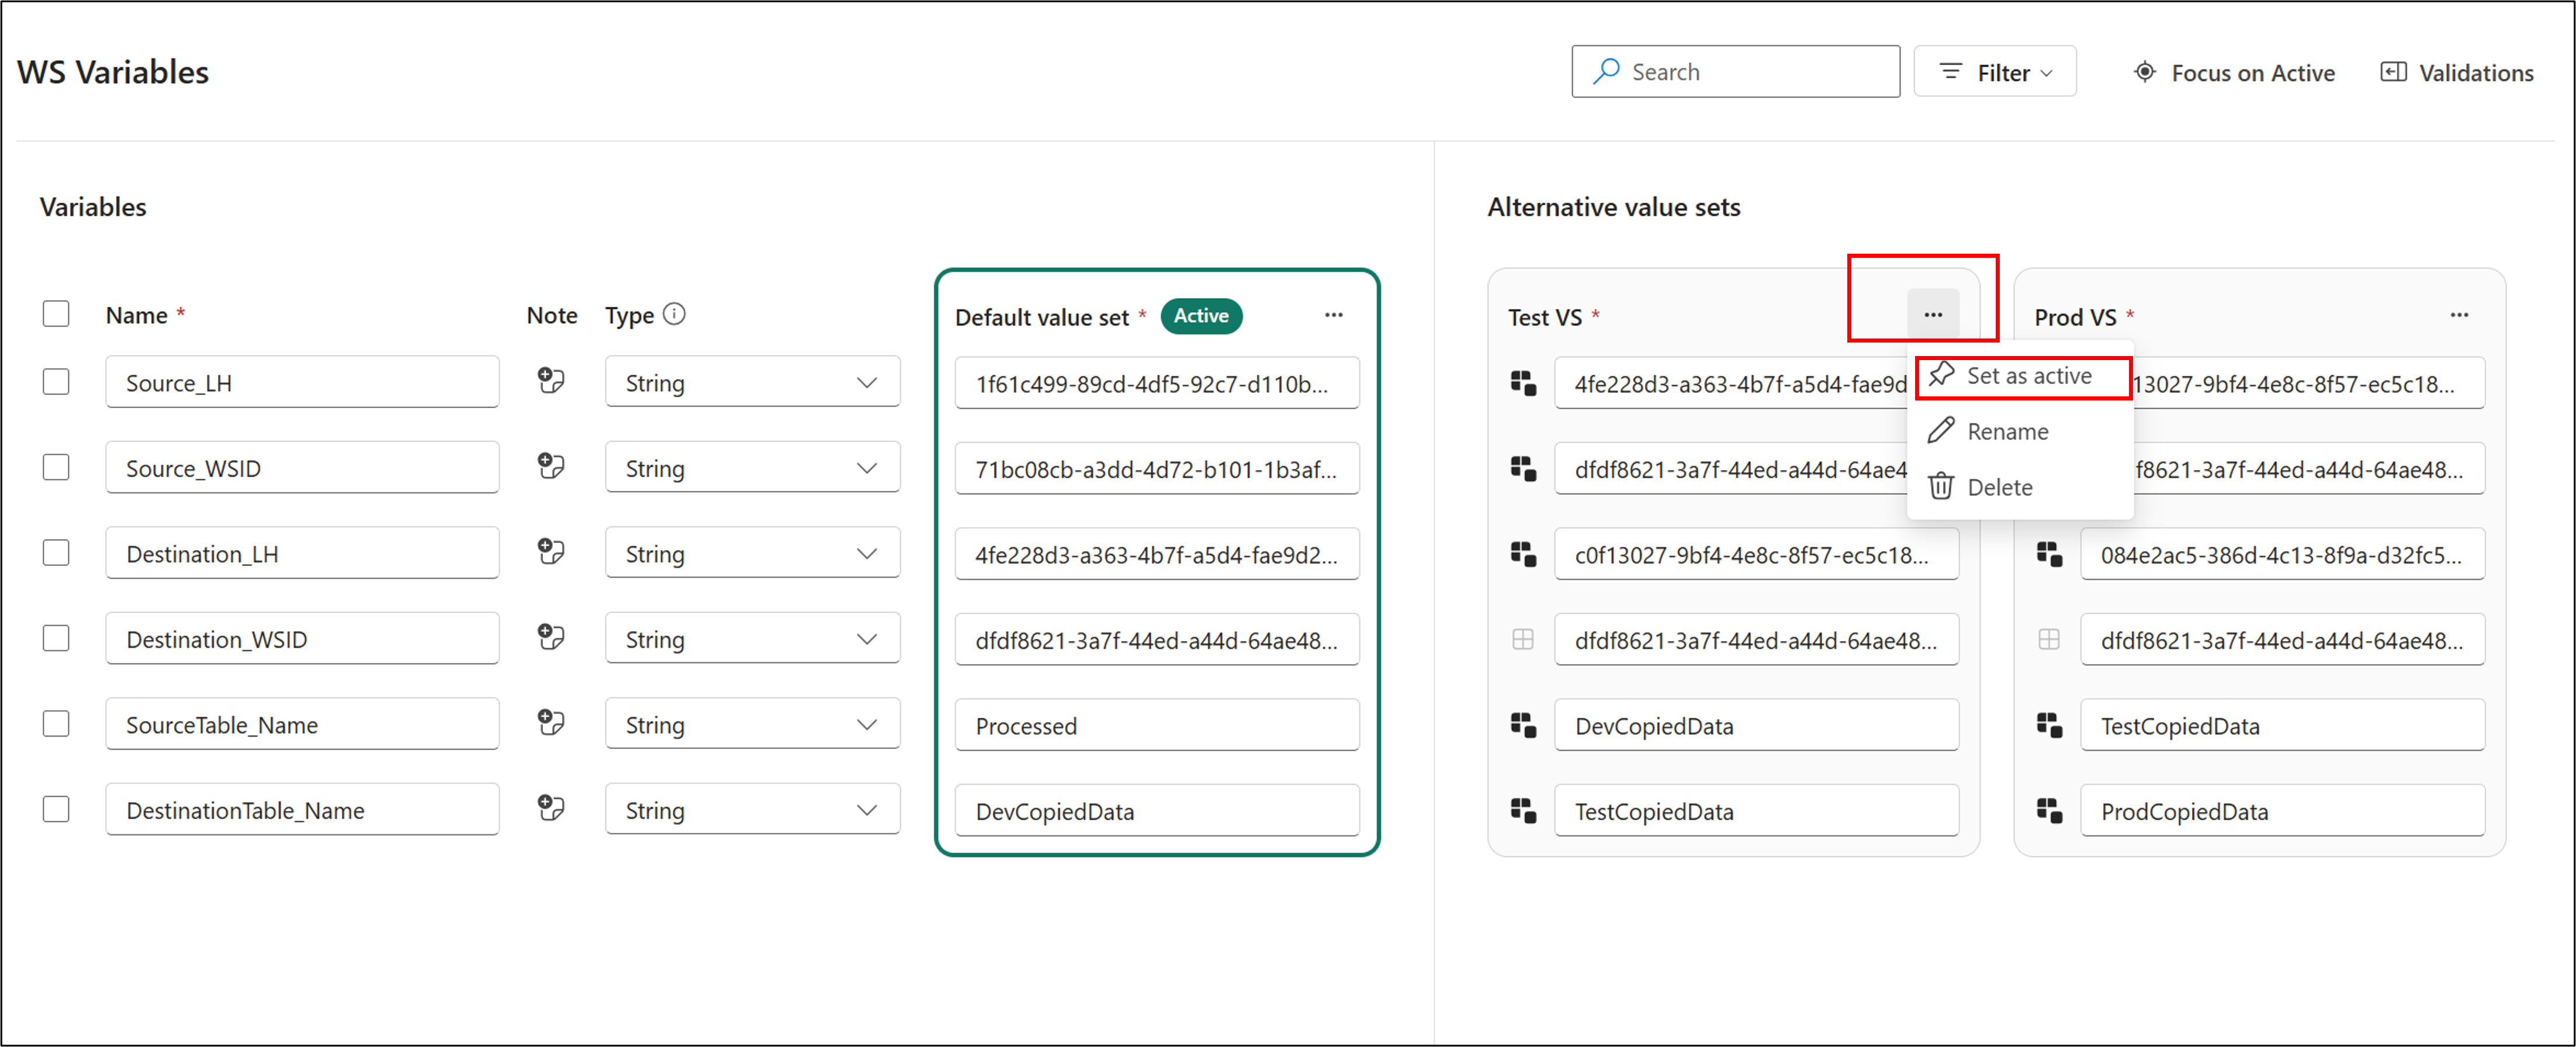Viewport: 2576px width, 1047px height.
Task: Click the Type info icon
Action: coord(675,314)
